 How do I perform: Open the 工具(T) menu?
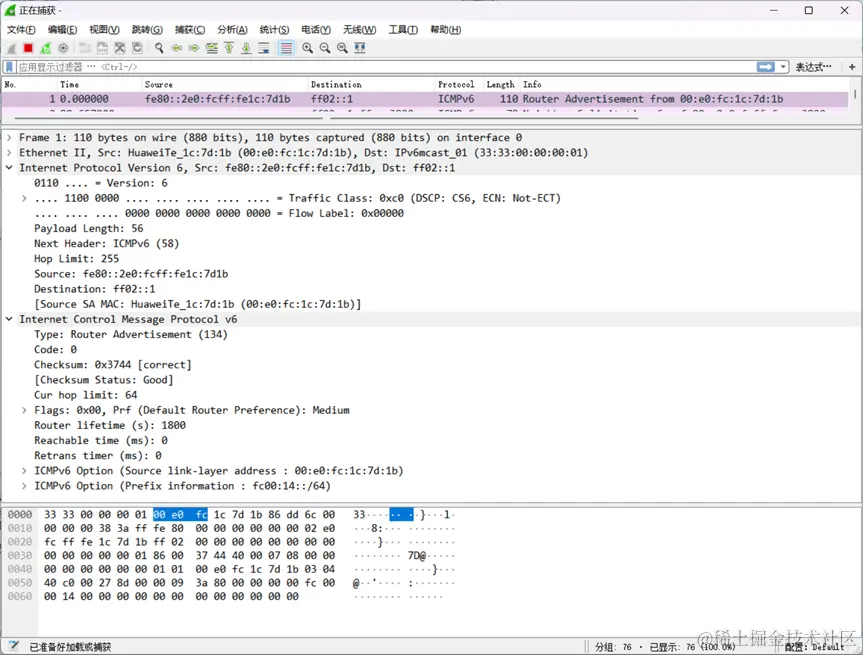[403, 30]
